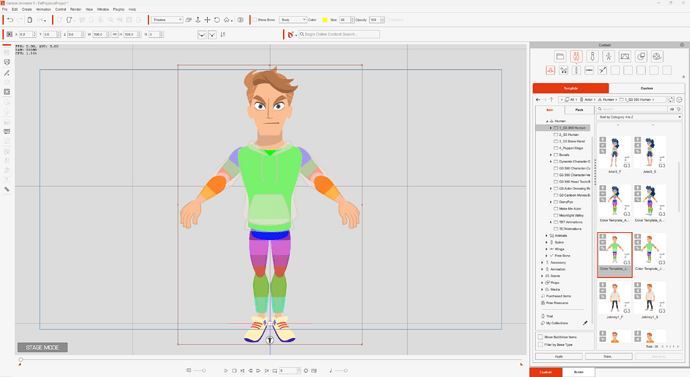Open the Render menu

[x=76, y=9]
